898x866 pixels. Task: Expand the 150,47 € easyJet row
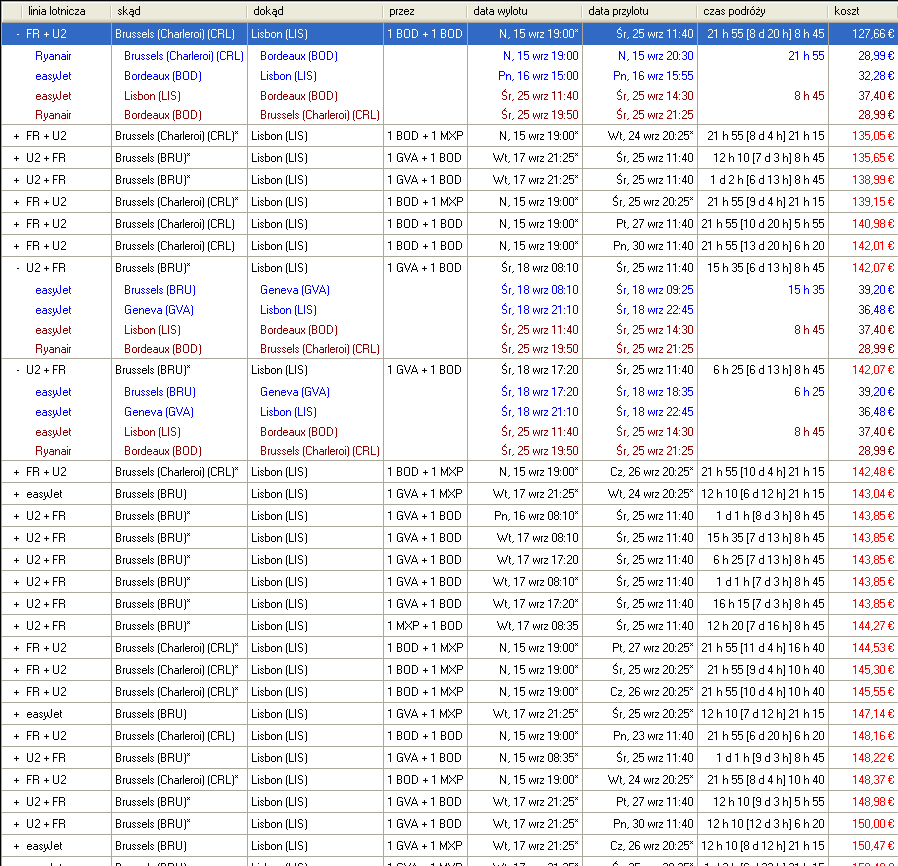pos(17,847)
